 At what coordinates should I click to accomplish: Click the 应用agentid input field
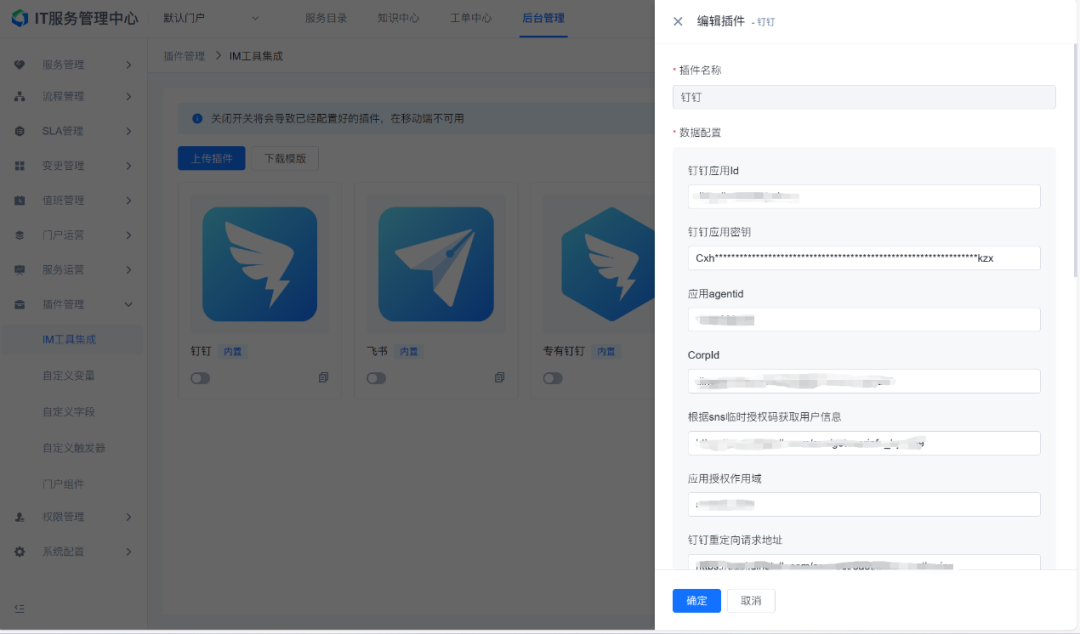[x=864, y=320]
